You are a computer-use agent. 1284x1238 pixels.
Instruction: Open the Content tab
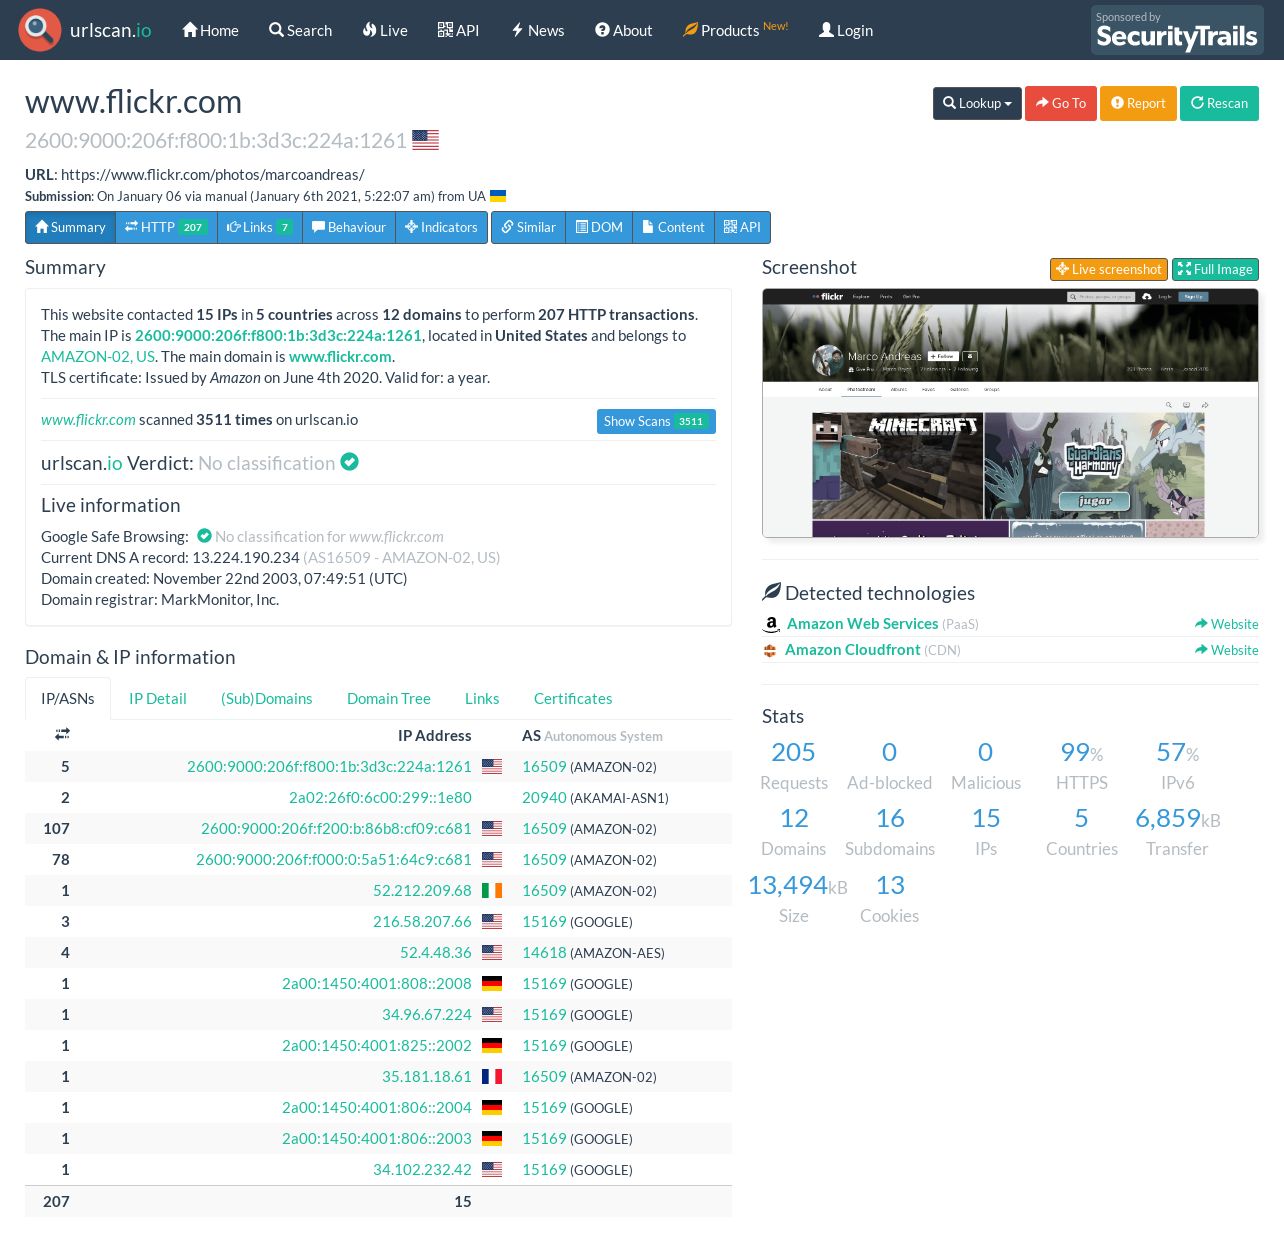(673, 227)
